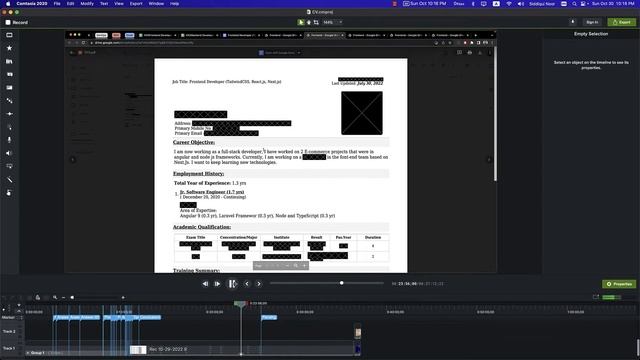640x360 pixels.
Task: Click the Sign In button
Action: [592, 22]
